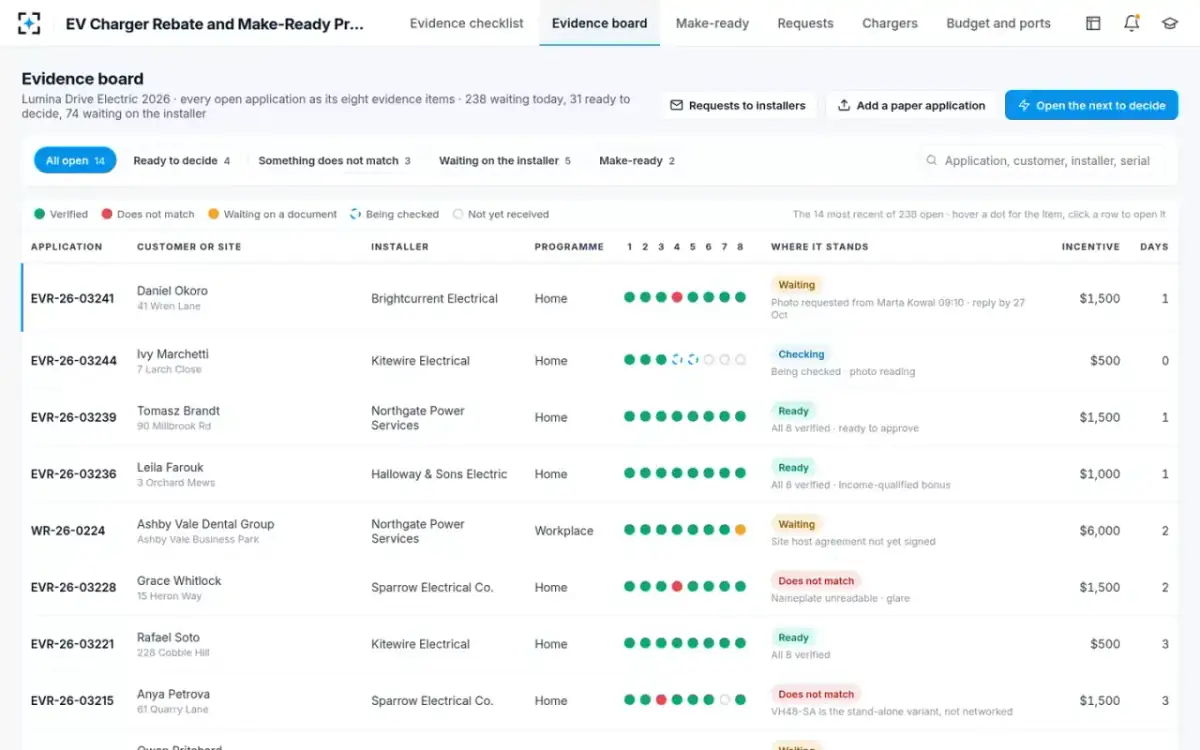
Task: Open application EVR-26-03244
Action: pyautogui.click(x=73, y=361)
